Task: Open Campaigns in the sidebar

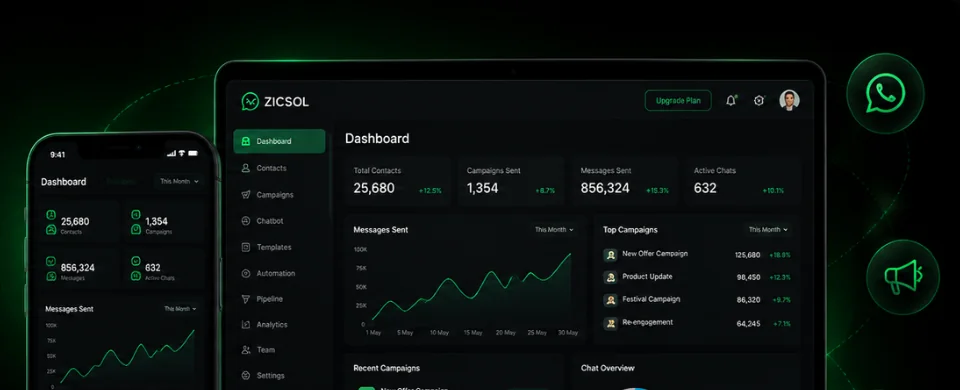Action: point(279,195)
